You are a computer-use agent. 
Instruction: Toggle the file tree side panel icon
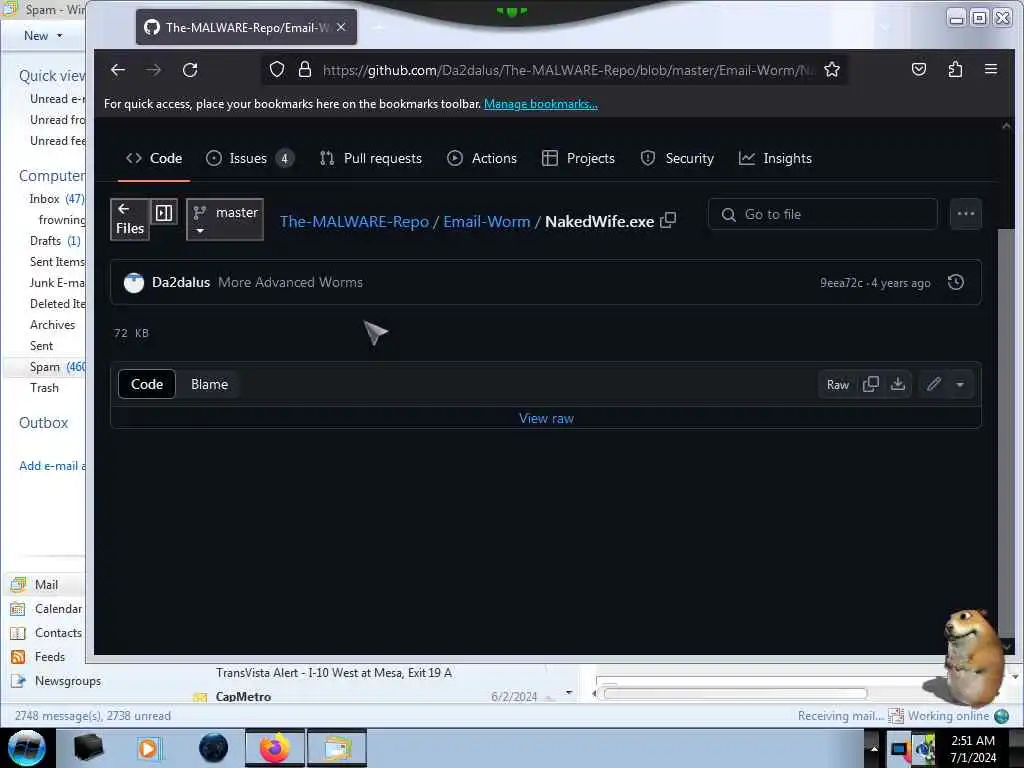click(x=164, y=212)
